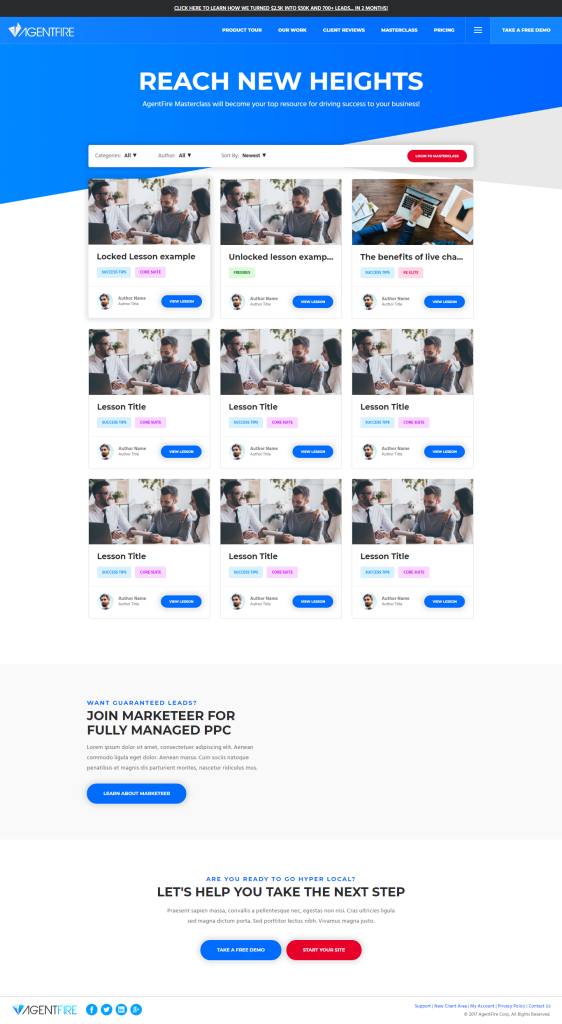This screenshot has height=1024, width=562.
Task: Click author avatar on Locked Lesson card
Action: point(105,301)
